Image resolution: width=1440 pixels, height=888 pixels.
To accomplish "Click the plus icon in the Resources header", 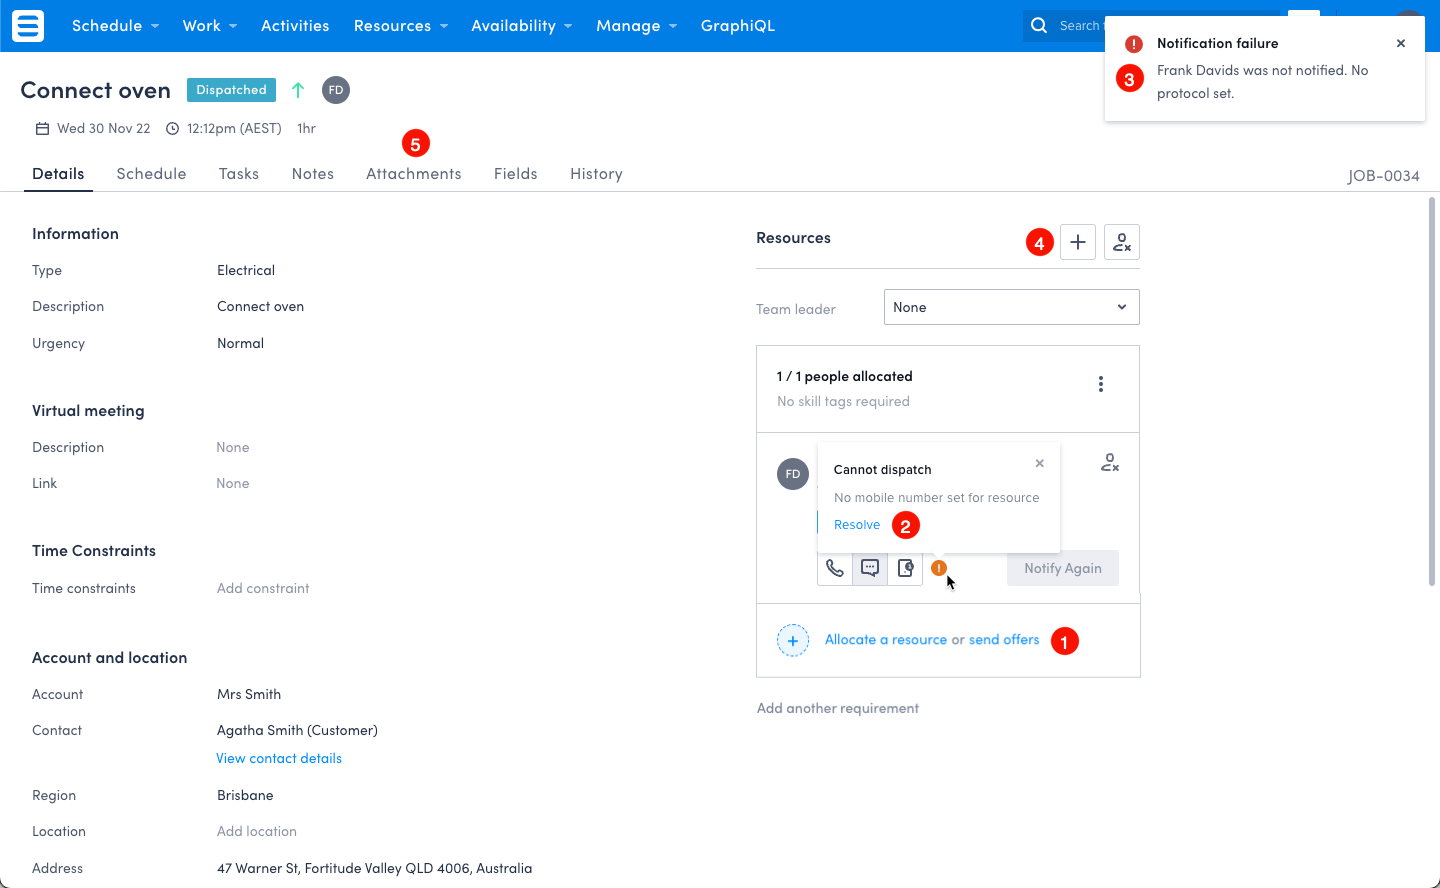I will click(x=1077, y=242).
